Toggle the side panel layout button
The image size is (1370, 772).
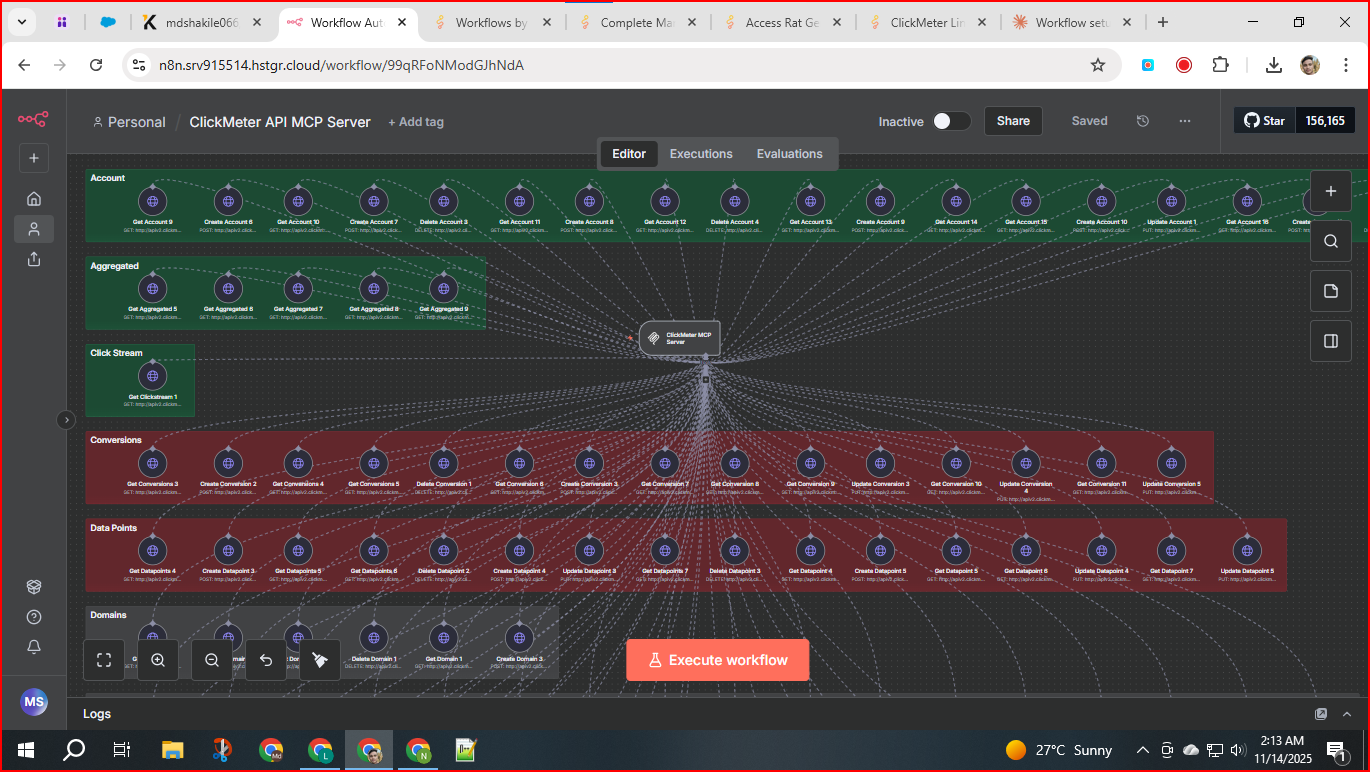coord(1331,341)
